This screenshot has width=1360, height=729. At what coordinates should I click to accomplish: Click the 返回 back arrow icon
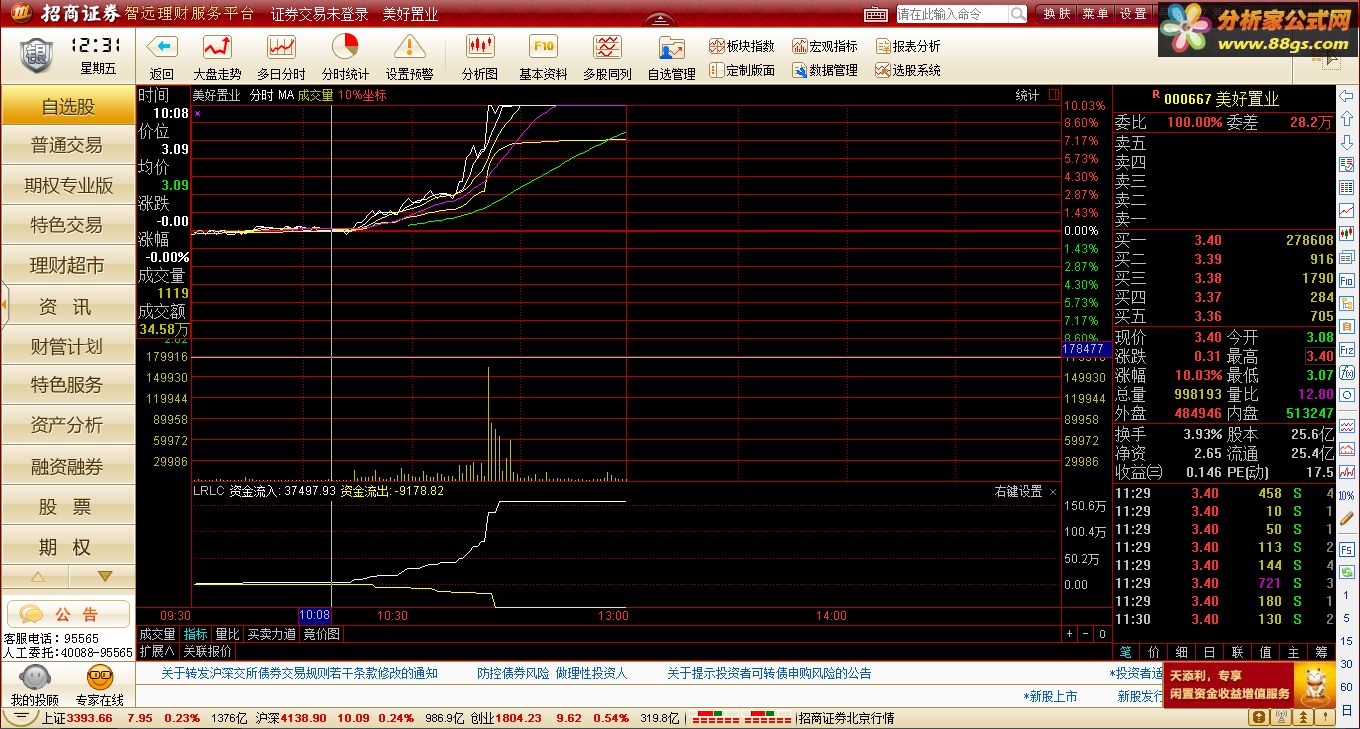click(162, 46)
